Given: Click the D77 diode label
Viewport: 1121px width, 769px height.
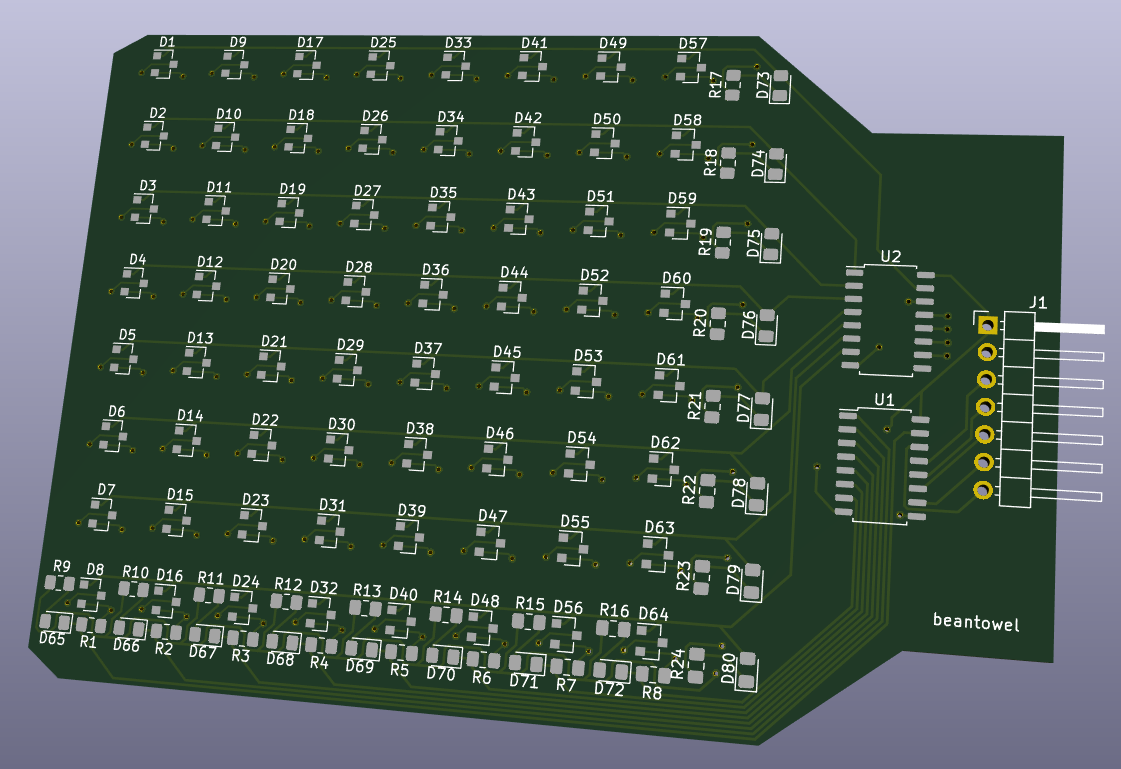Looking at the screenshot, I should (744, 408).
